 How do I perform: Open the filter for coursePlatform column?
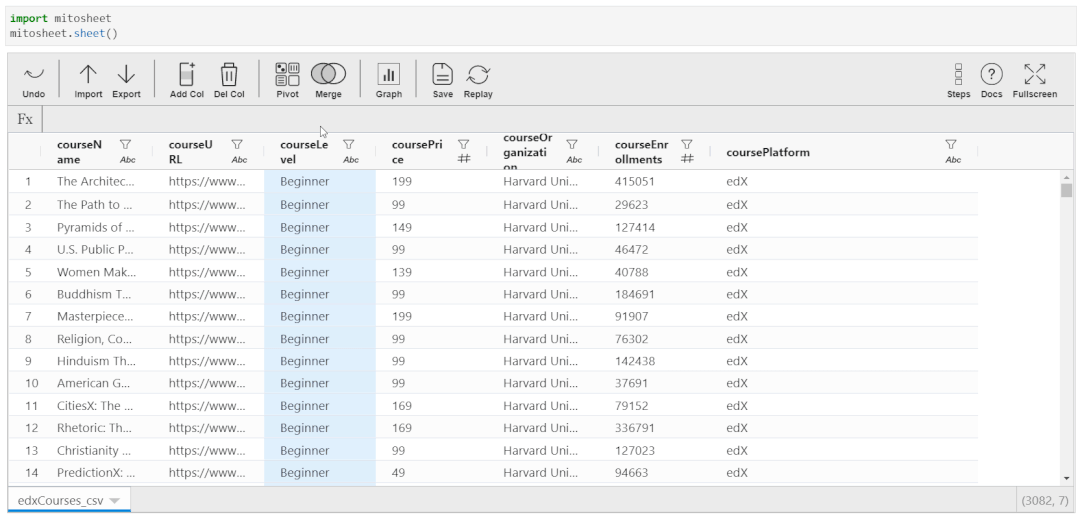pyautogui.click(x=951, y=145)
